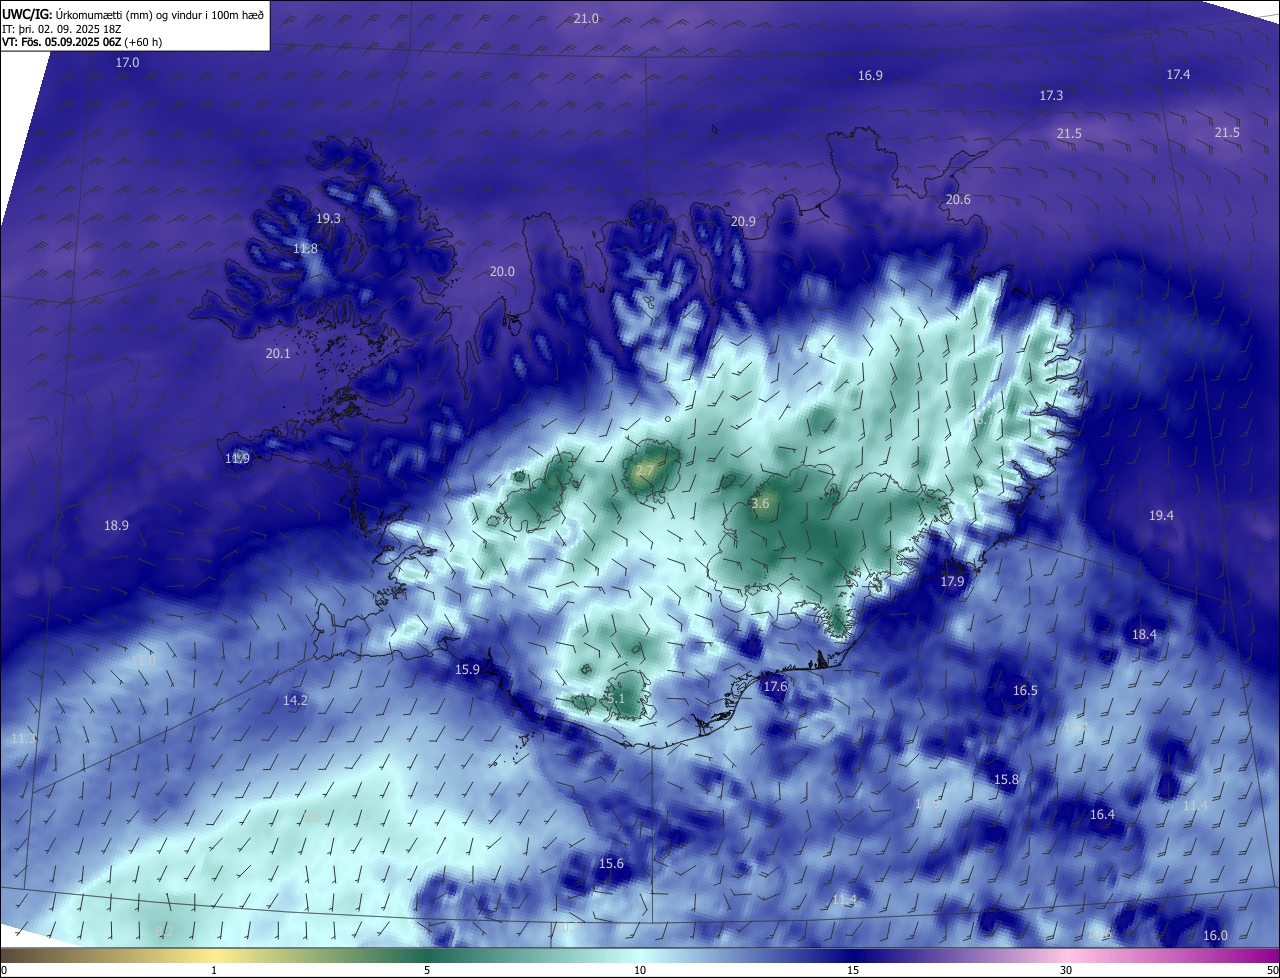Click the 17.4 value label
This screenshot has width=1280, height=978.
click(x=1178, y=75)
